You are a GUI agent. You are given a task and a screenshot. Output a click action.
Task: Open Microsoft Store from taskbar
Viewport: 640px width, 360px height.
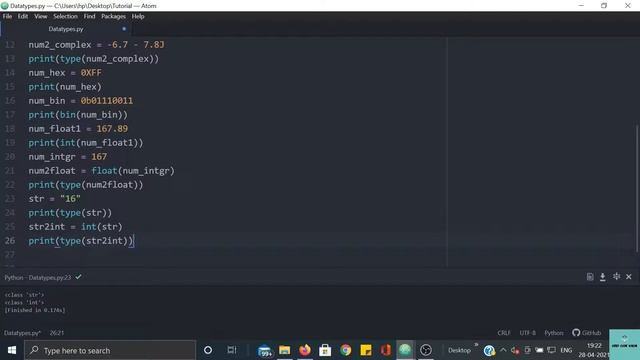coord(325,350)
